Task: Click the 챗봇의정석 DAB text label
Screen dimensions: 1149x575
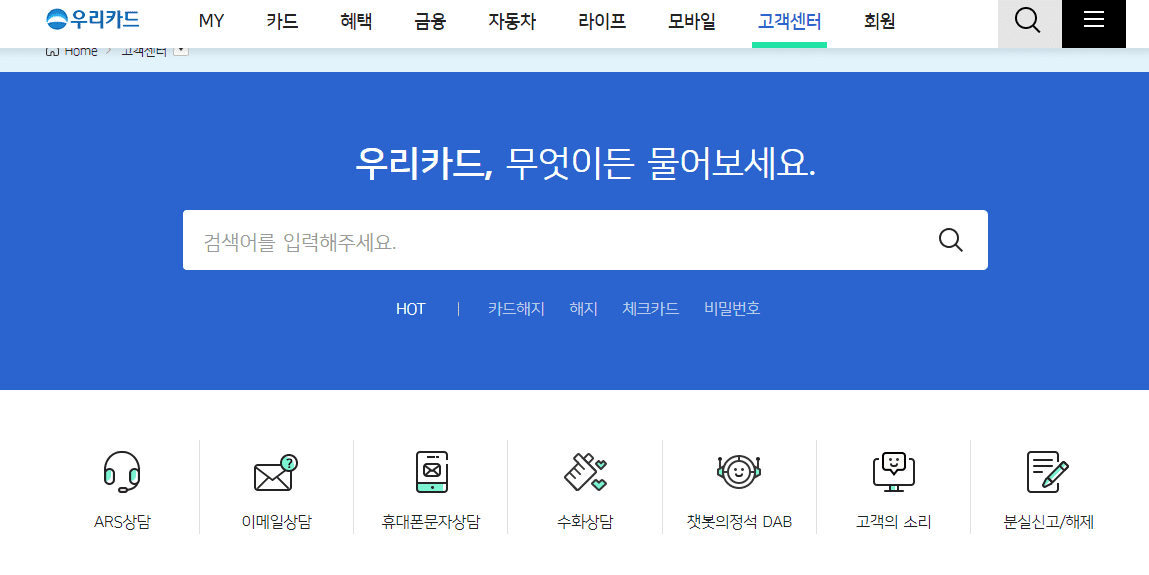Action: tap(739, 522)
